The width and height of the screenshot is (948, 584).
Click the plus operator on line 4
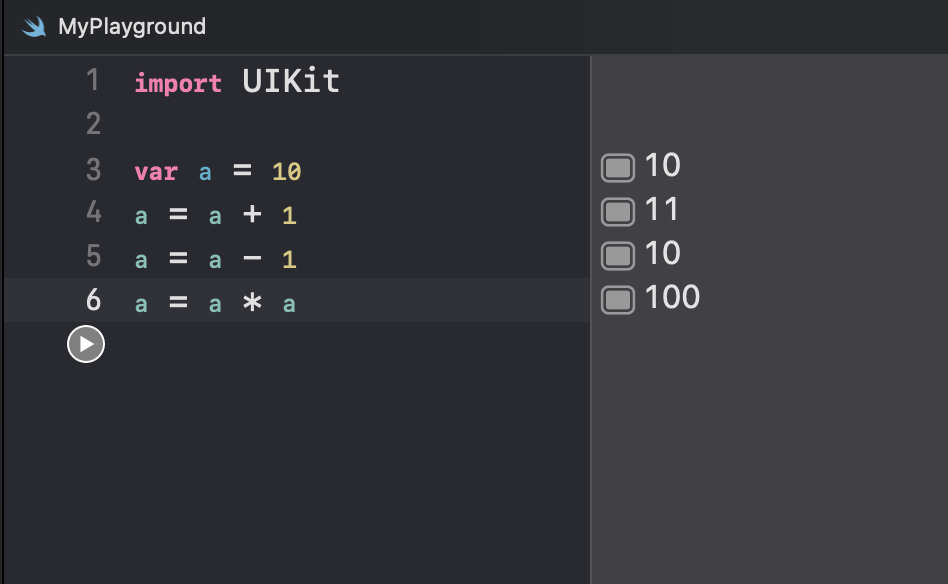coord(252,214)
